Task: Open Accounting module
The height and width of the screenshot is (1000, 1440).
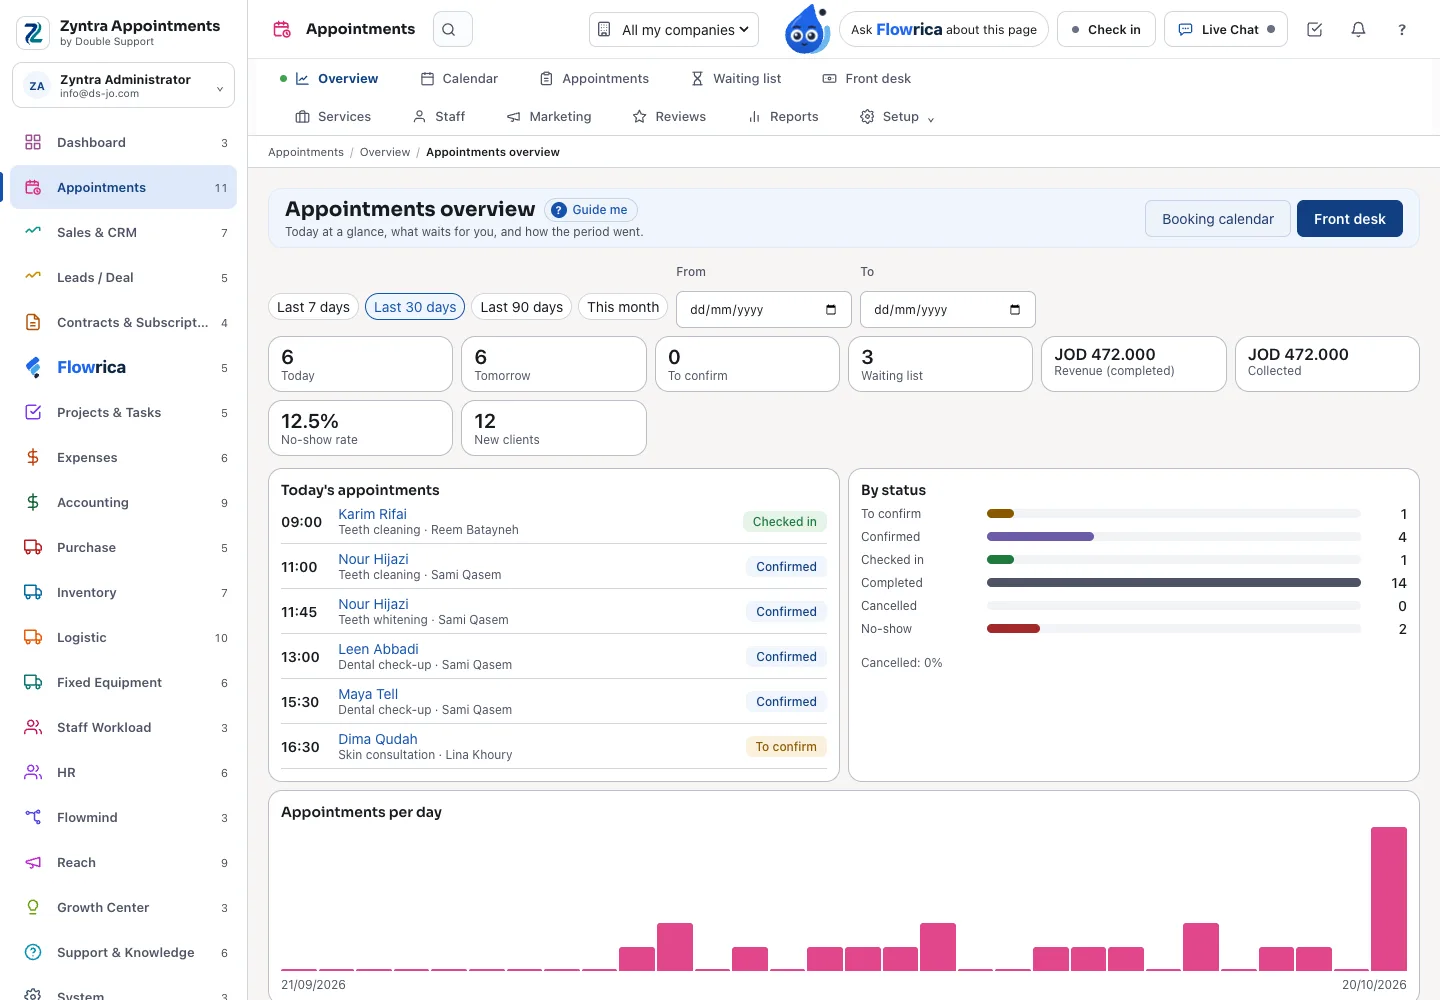Action: (x=124, y=503)
